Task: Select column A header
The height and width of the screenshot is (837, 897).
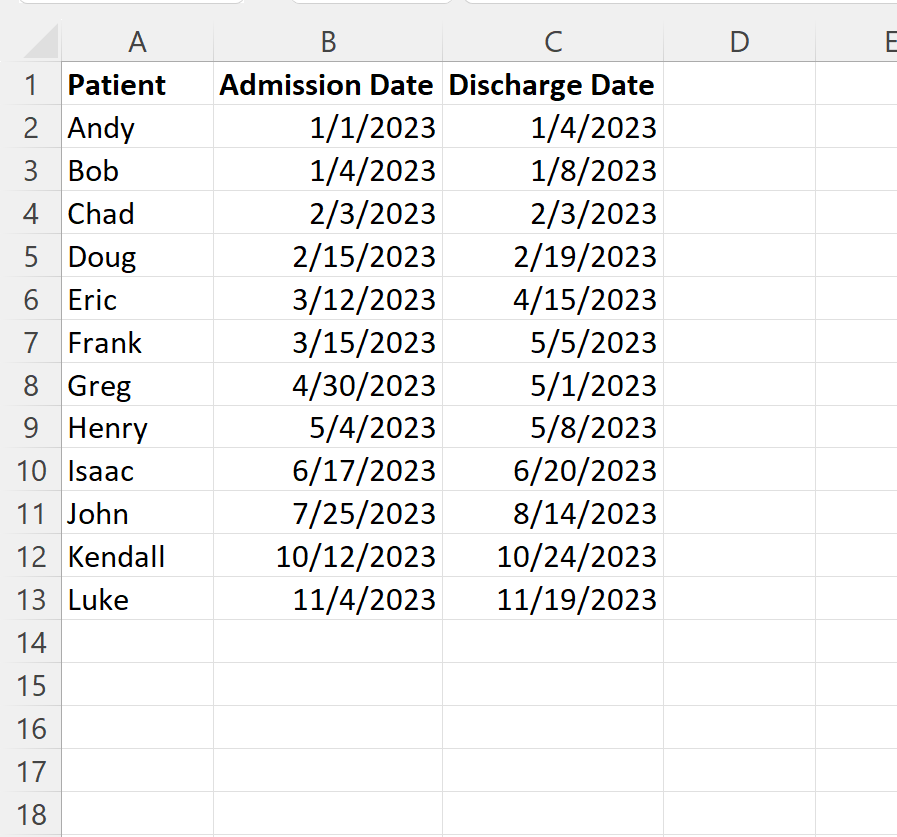Action: 137,42
